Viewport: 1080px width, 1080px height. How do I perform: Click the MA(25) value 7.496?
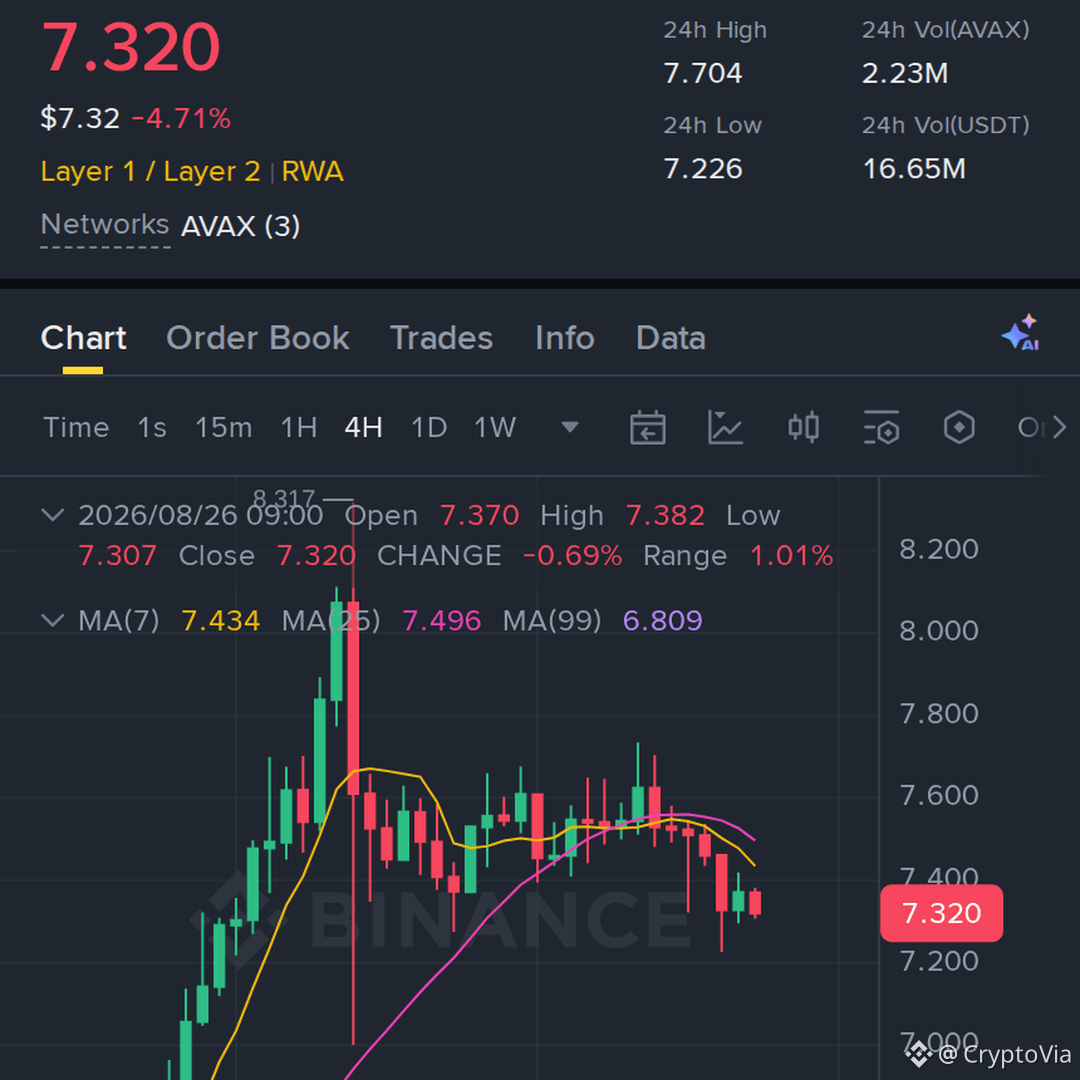point(442,621)
